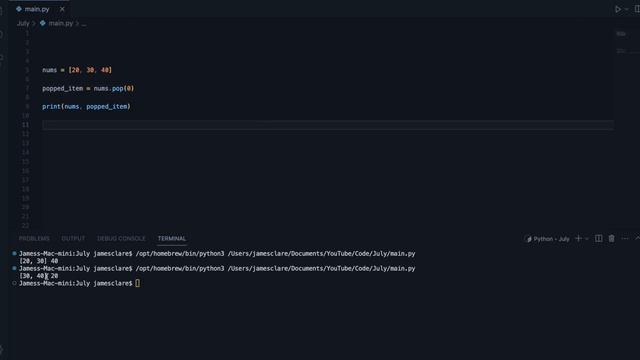Click the first python3 main.py command line
The image size is (640, 360).
pyautogui.click(x=217, y=253)
